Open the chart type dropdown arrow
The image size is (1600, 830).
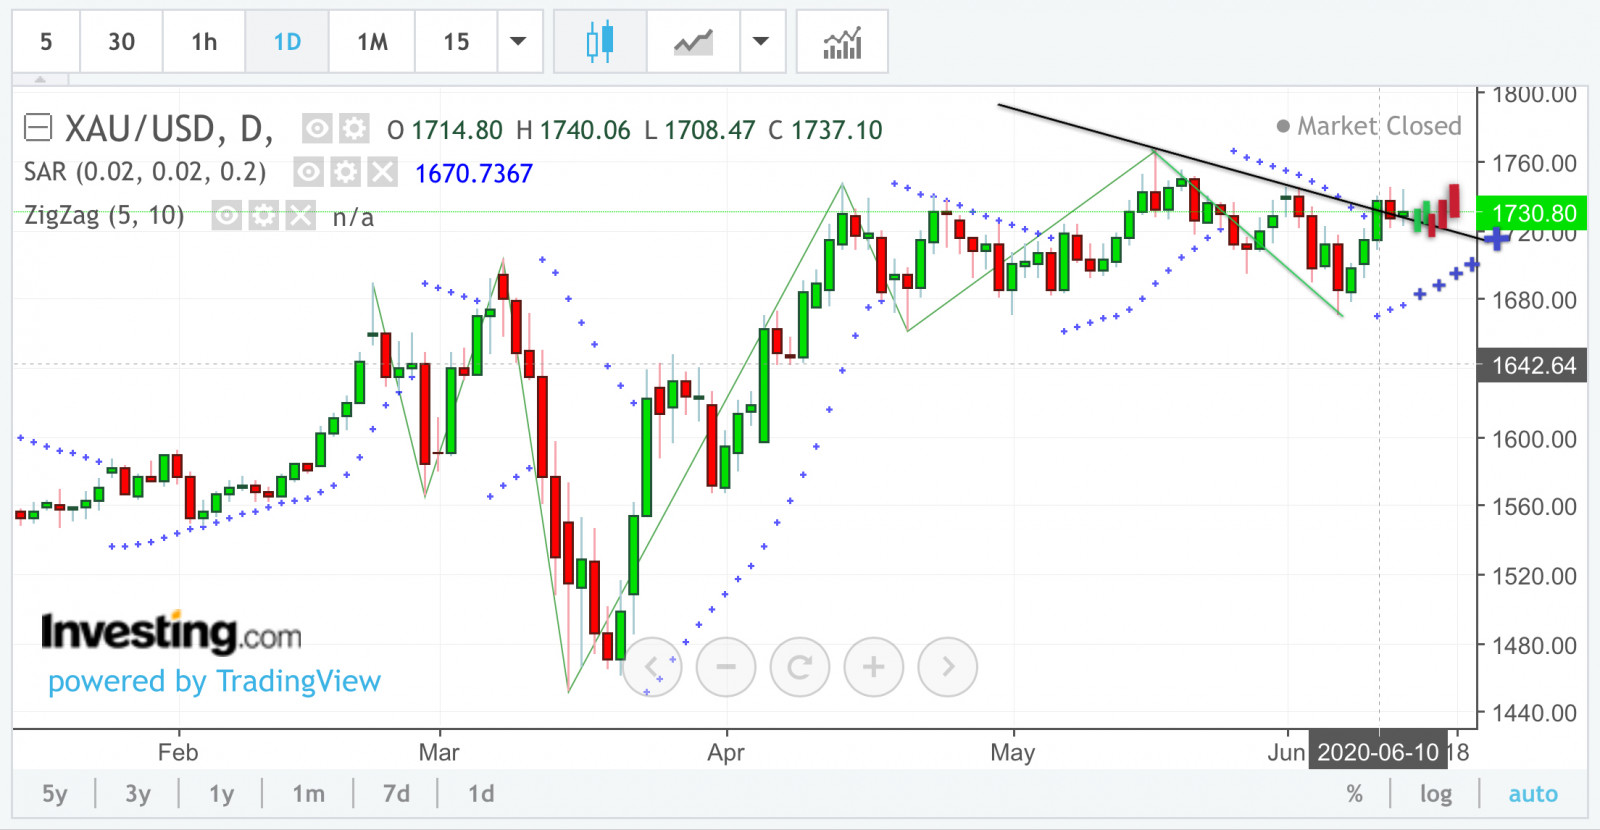click(x=761, y=42)
